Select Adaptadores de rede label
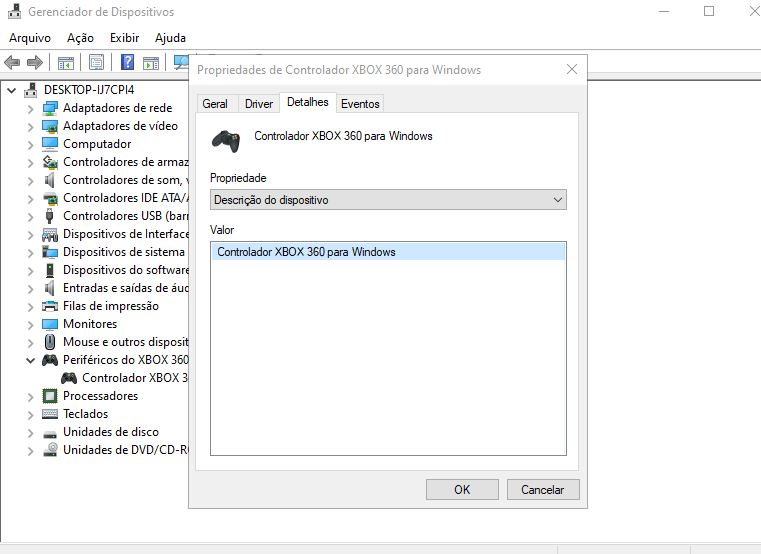 [x=117, y=108]
